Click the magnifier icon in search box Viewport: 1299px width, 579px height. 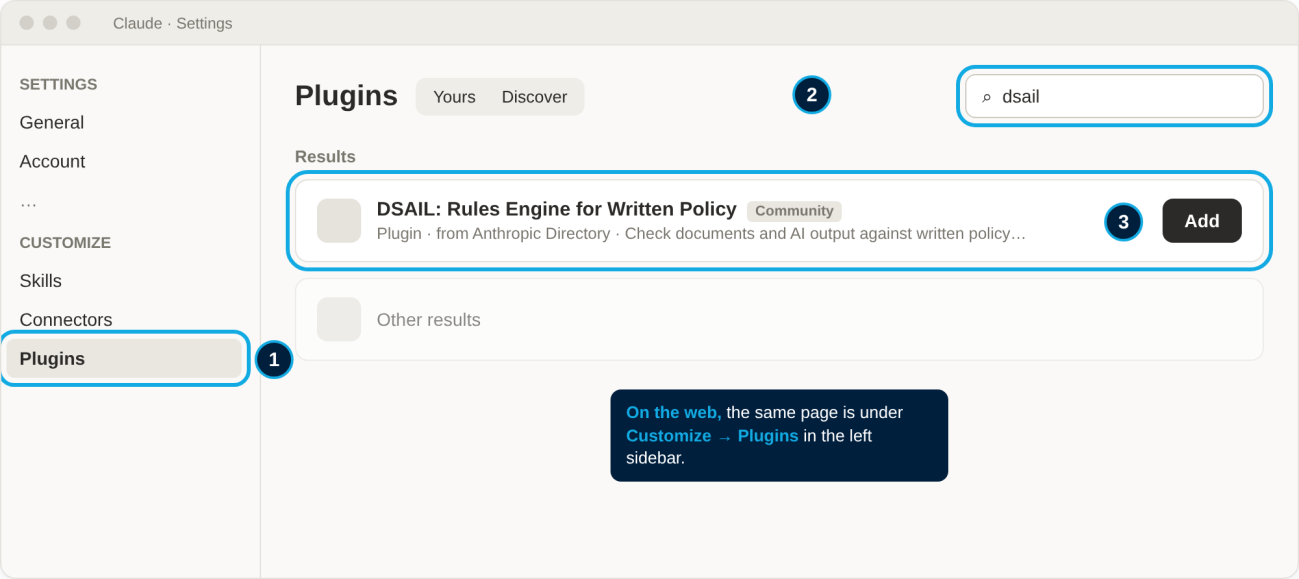(987, 98)
